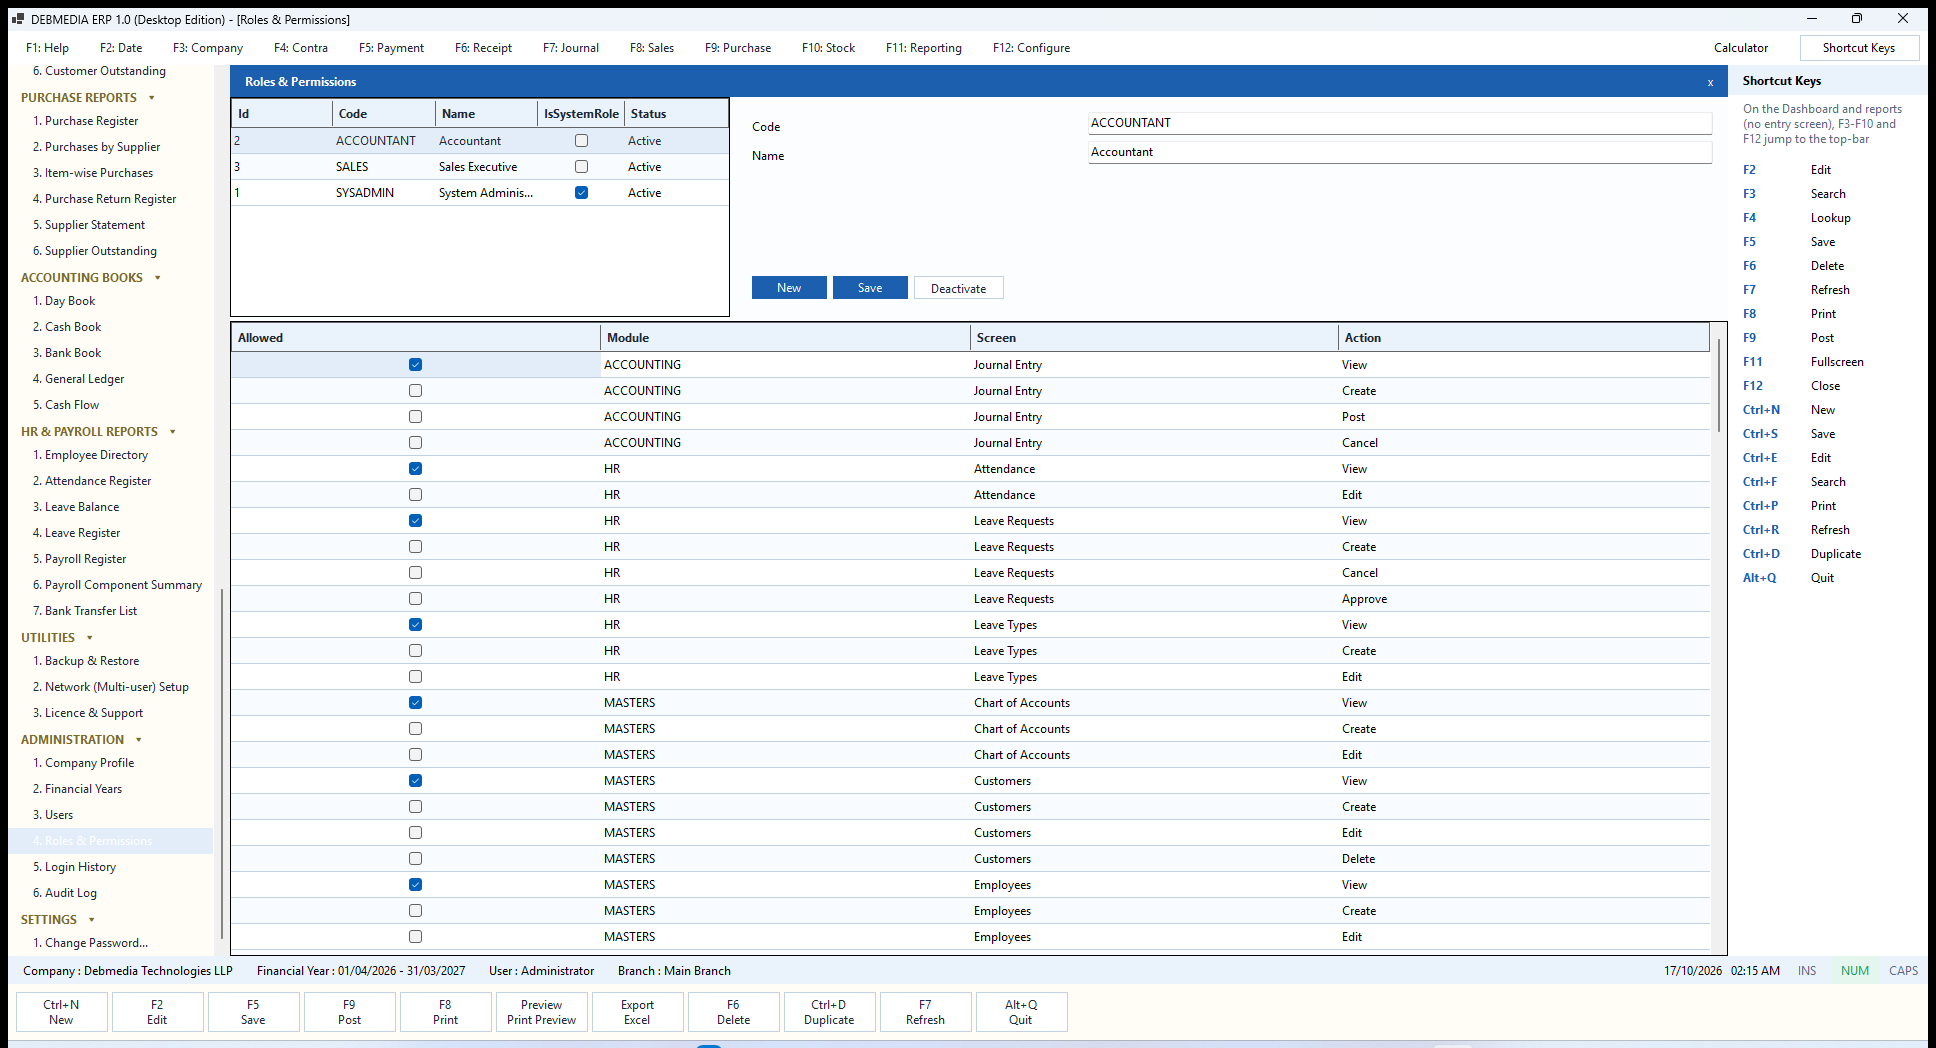
Task: Click the left sidebar vertical scrollbar
Action: pos(221,765)
